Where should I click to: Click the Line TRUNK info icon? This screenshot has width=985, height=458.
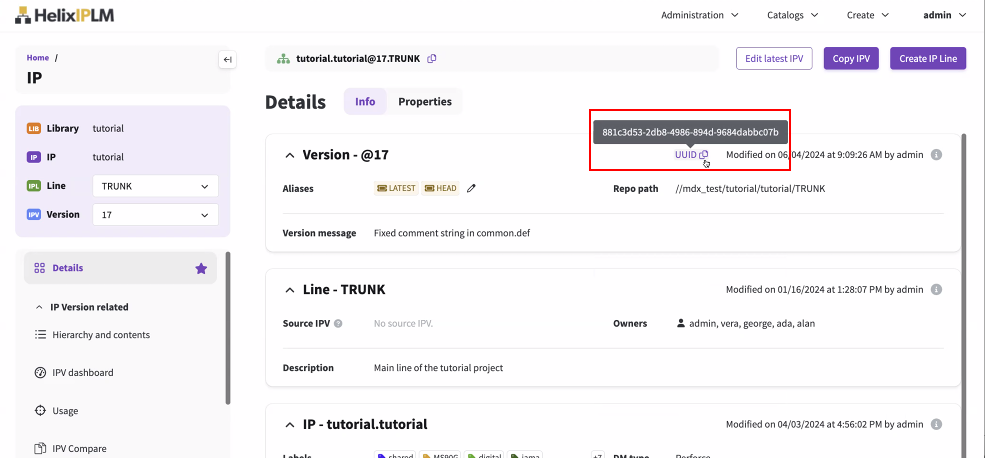[937, 290]
